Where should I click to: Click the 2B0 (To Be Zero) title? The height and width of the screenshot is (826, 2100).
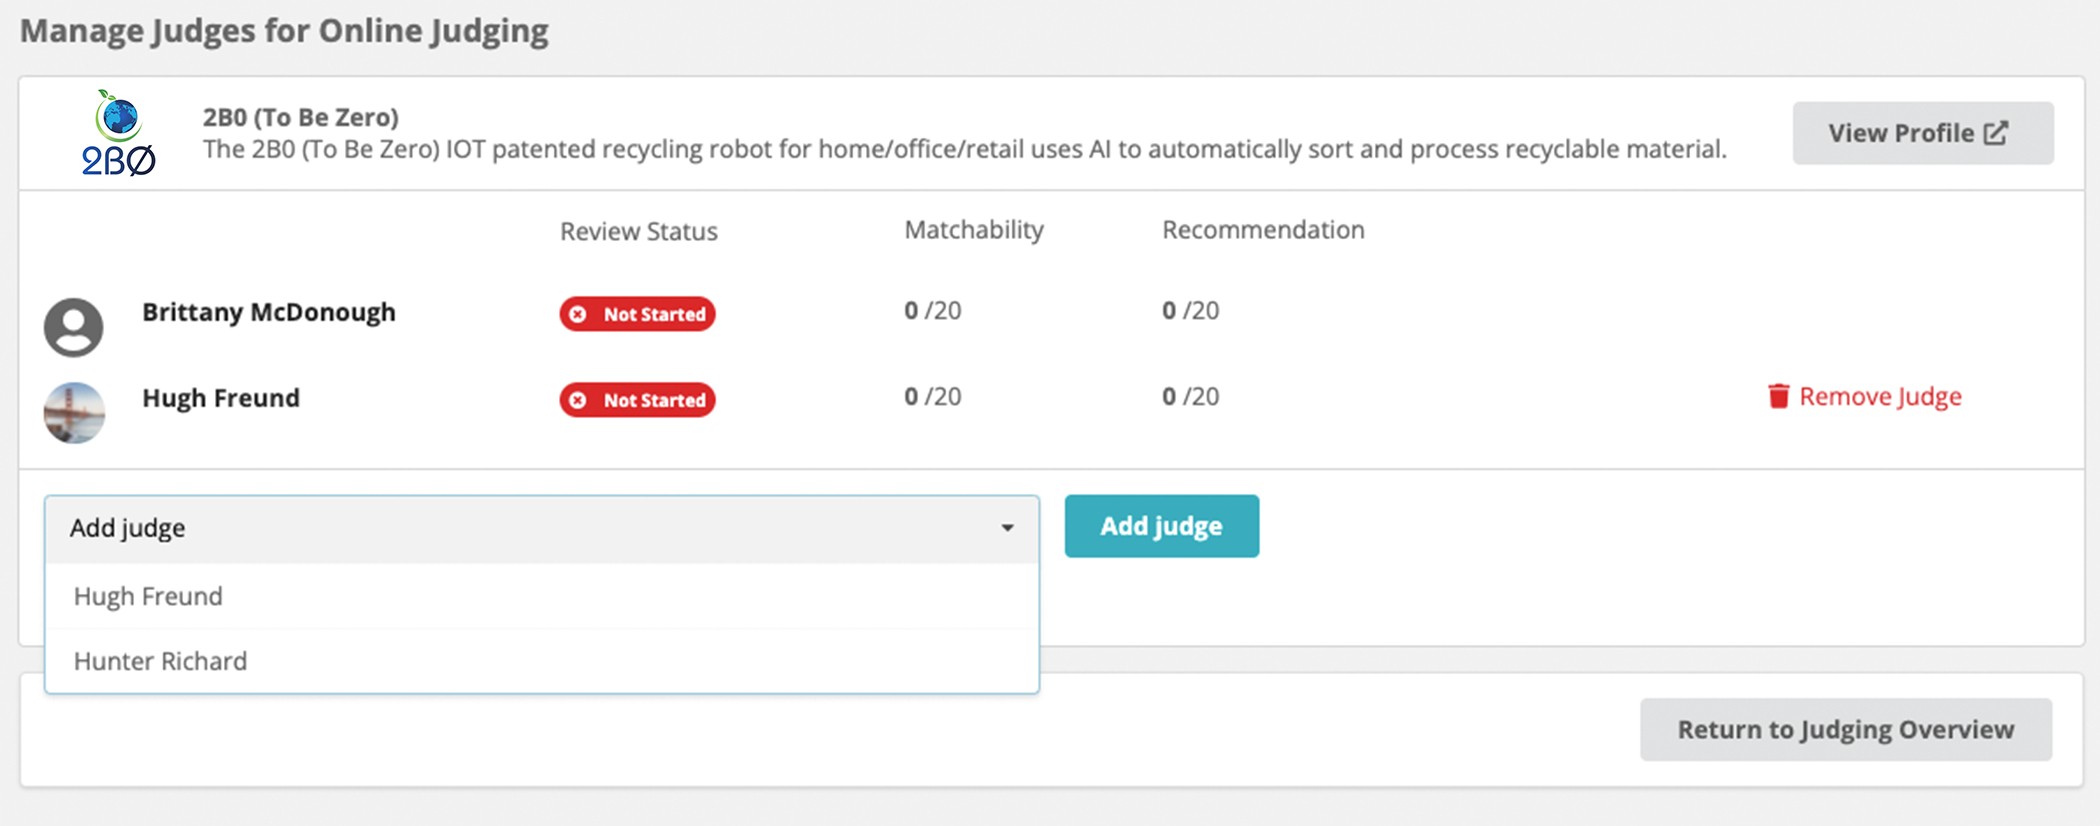(x=301, y=117)
